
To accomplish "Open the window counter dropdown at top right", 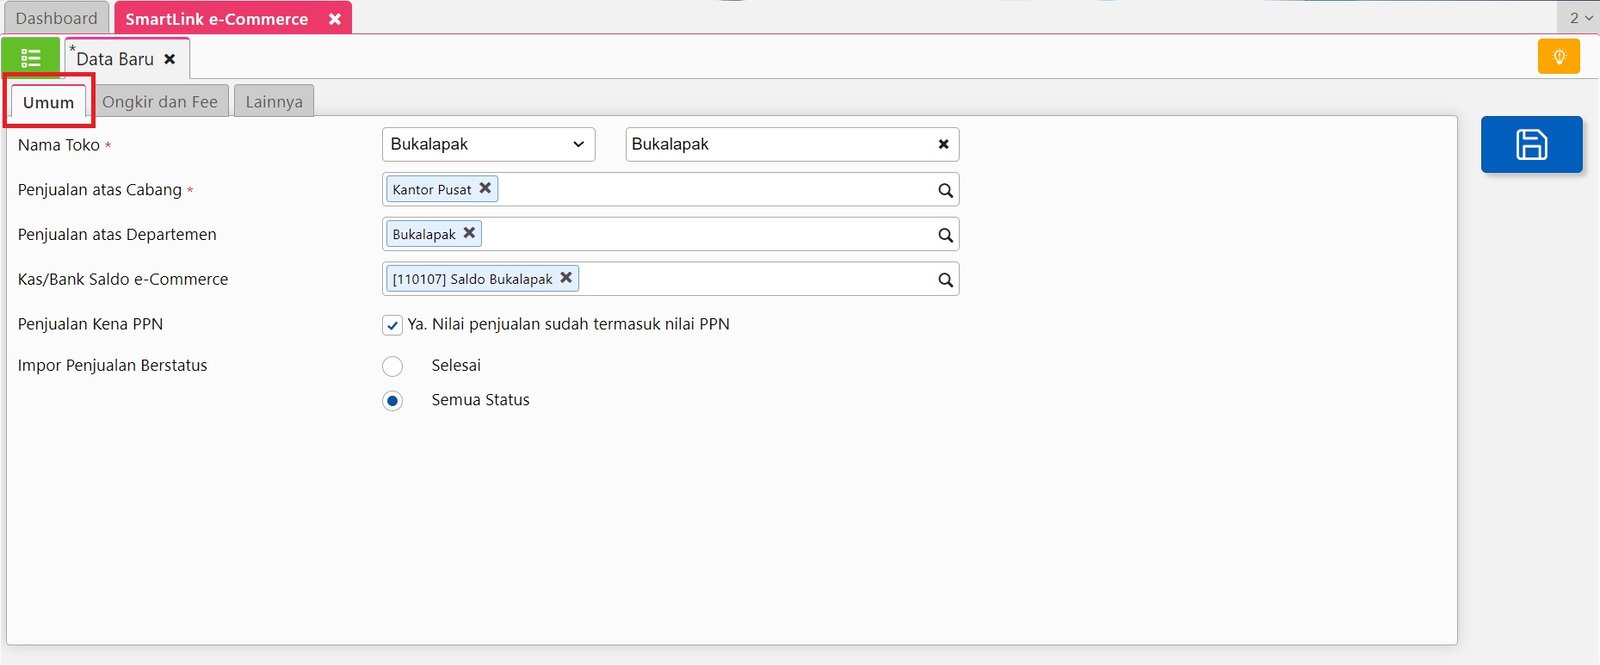I will [x=1579, y=18].
